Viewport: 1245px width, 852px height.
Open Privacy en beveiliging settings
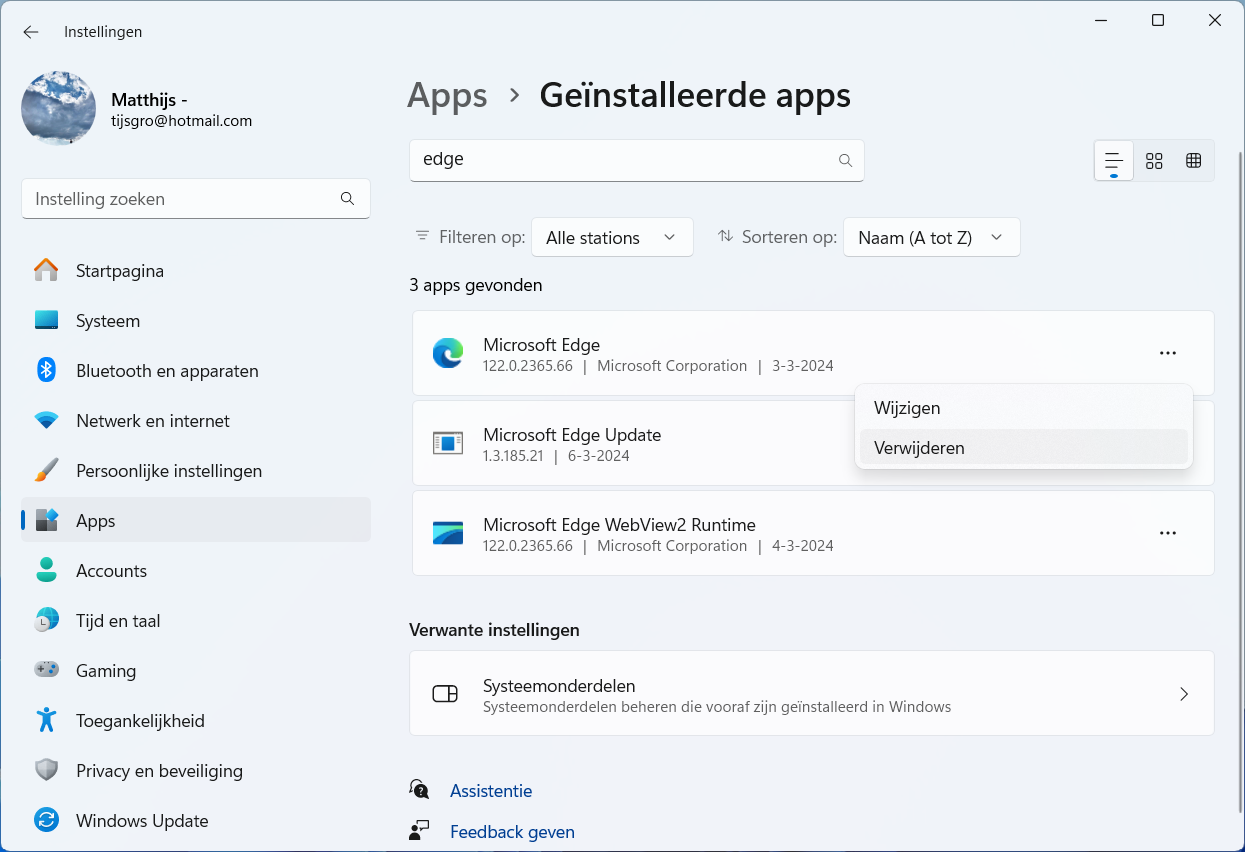[159, 771]
